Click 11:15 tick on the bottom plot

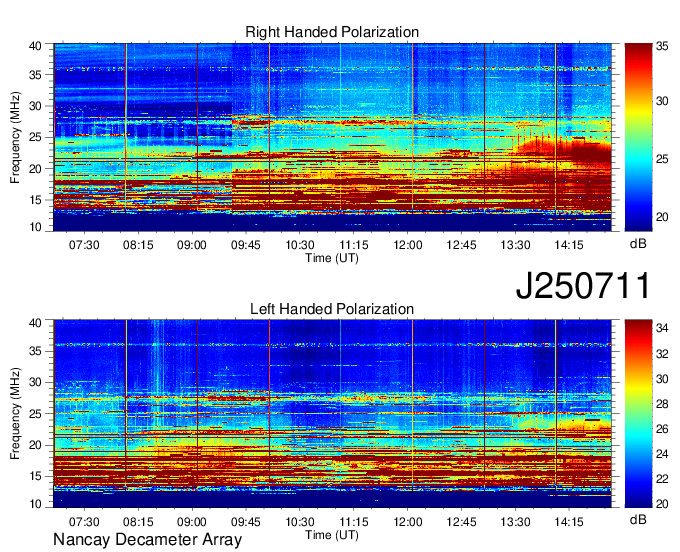tap(354, 522)
